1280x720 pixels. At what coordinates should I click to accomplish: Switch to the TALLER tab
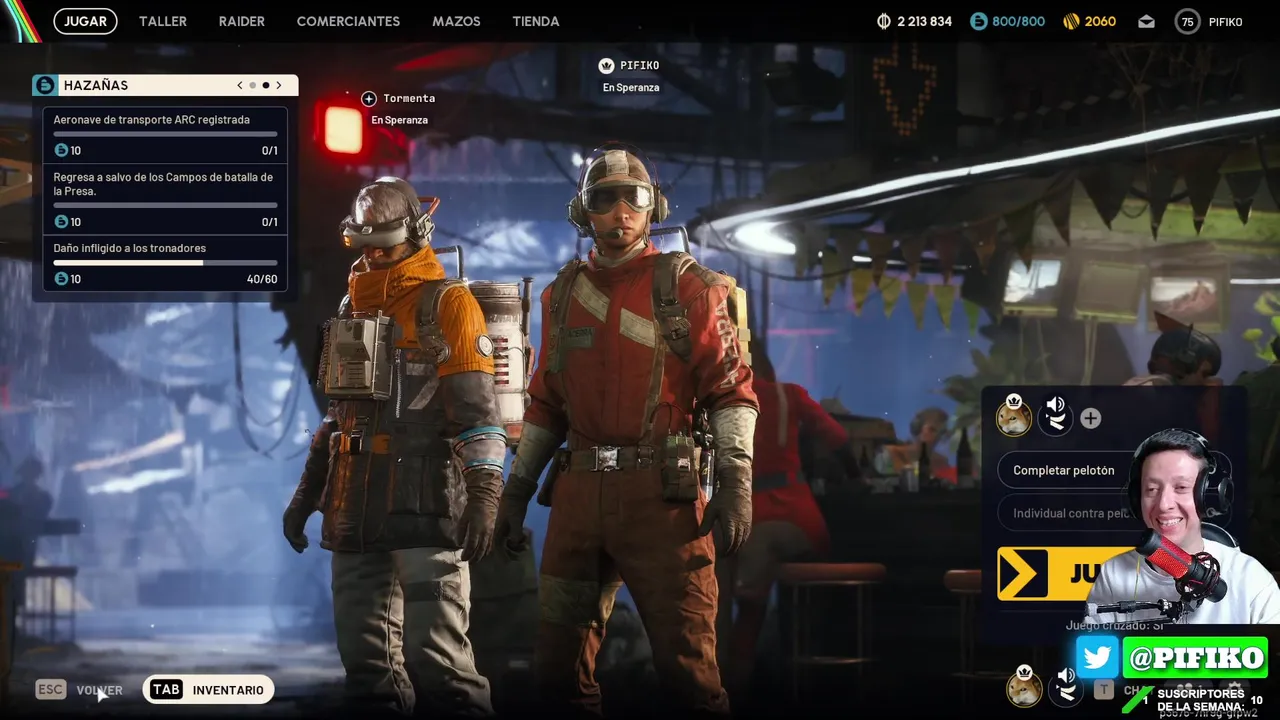[x=163, y=21]
